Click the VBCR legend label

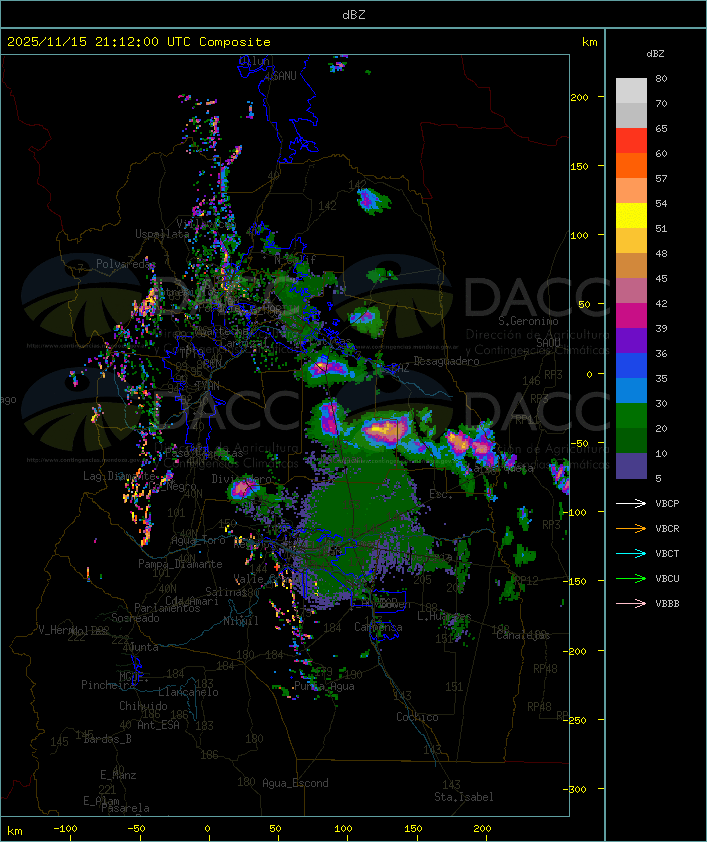667,528
